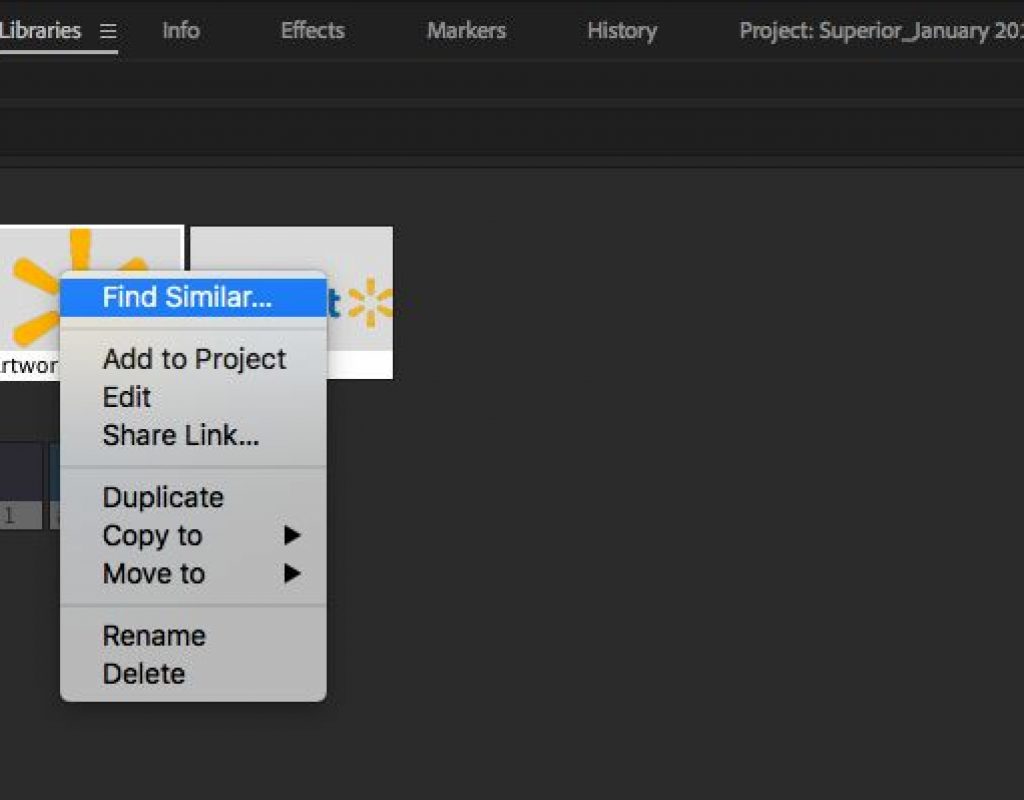Open the Libraries panel hamburger menu
1024x800 pixels.
click(108, 31)
